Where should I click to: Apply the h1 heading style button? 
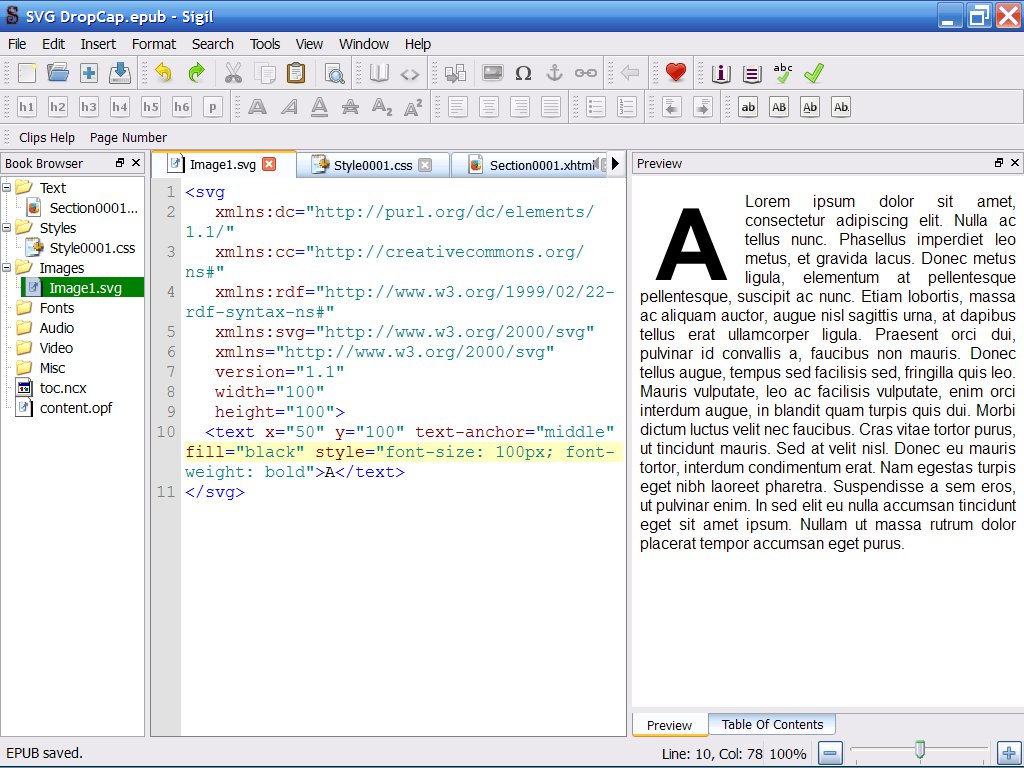[27, 107]
